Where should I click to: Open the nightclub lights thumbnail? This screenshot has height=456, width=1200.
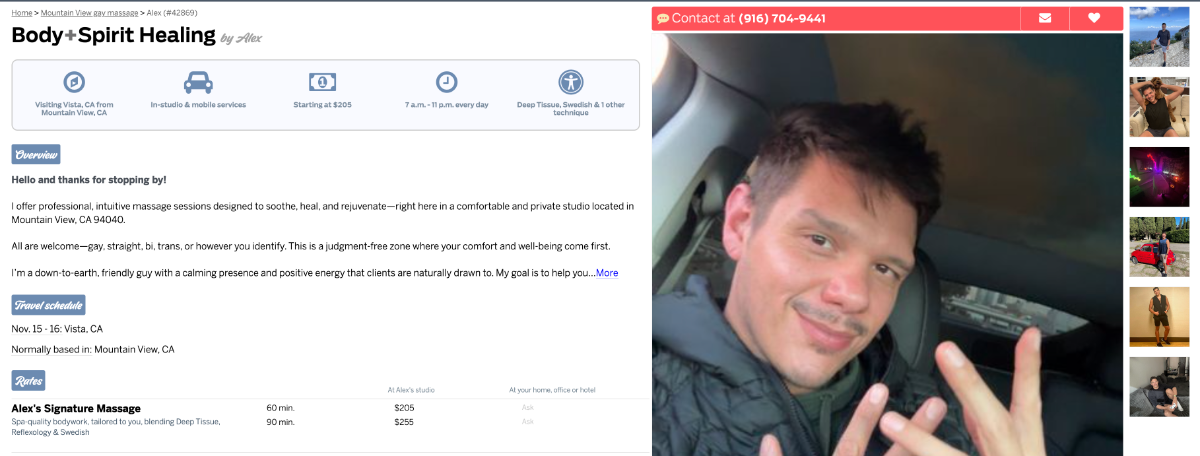(1159, 177)
